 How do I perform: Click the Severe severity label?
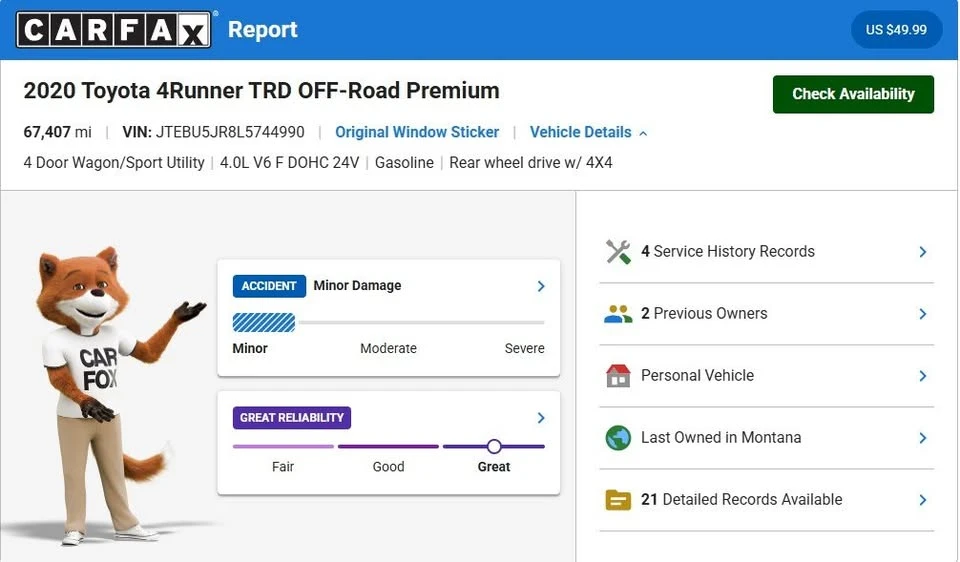524,348
